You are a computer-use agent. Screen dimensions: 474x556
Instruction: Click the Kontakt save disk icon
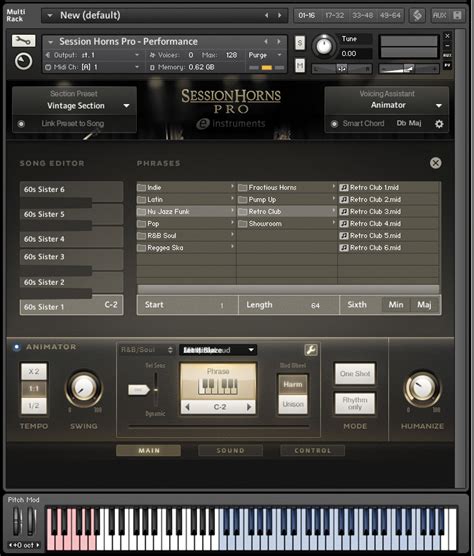coord(457,15)
